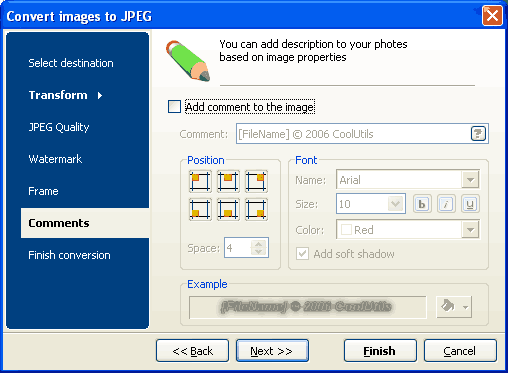Go to Select destination step
The height and width of the screenshot is (373, 508).
[x=71, y=63]
